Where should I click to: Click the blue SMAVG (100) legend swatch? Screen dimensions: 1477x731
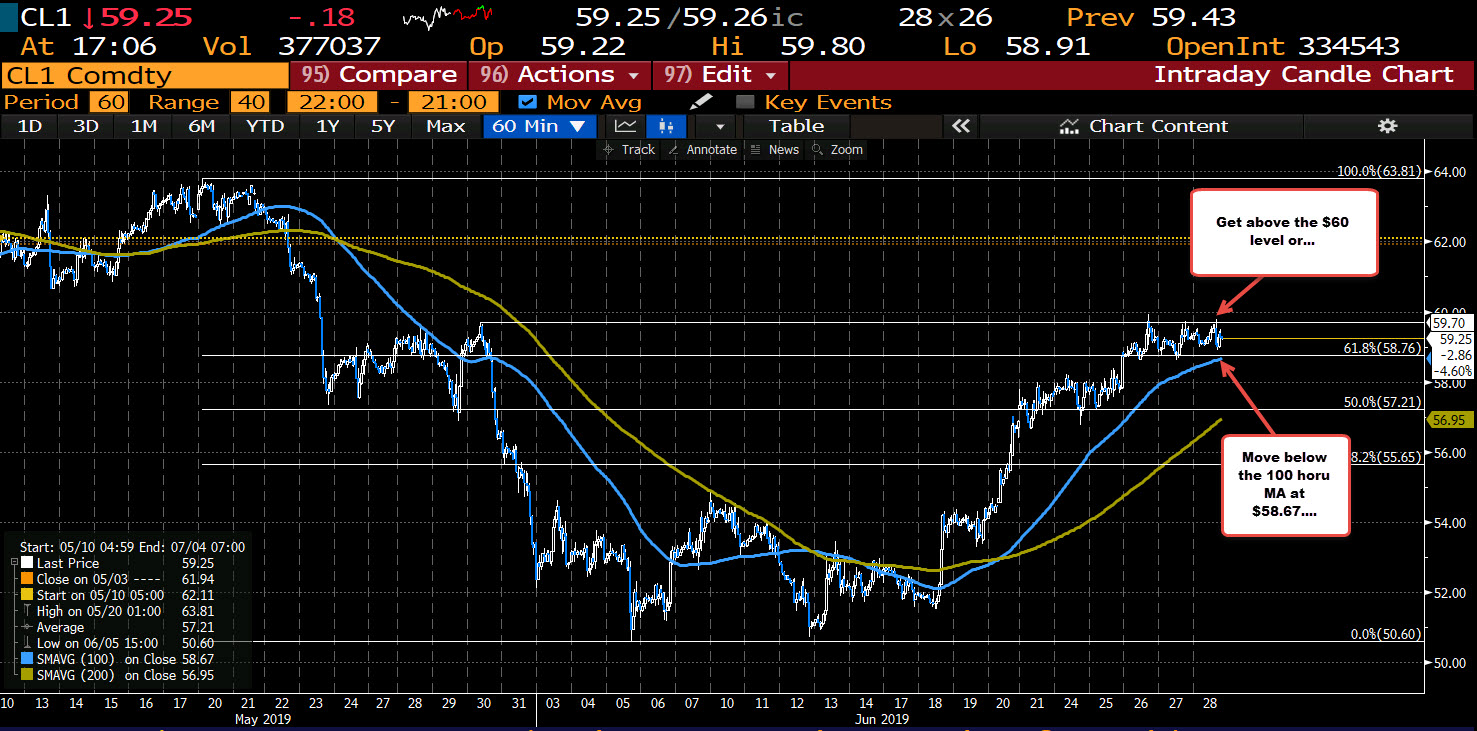[x=27, y=659]
